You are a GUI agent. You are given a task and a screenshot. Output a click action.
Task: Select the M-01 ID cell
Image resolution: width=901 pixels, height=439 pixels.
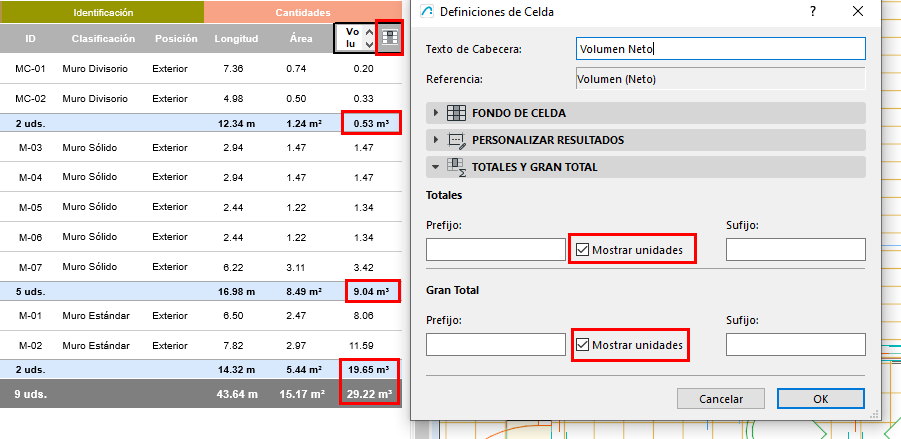click(30, 315)
